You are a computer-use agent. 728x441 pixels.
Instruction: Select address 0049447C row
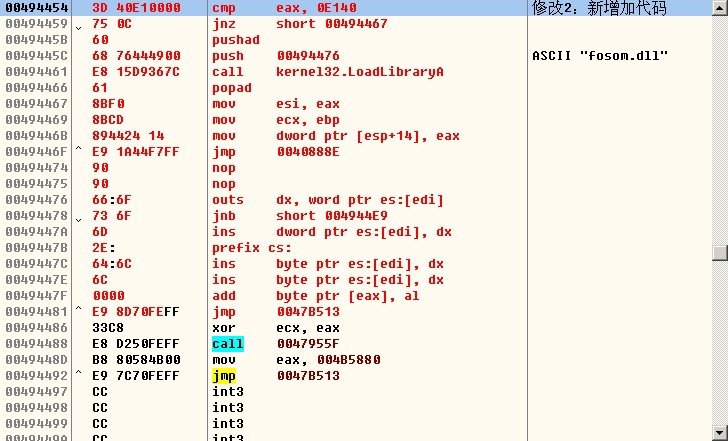click(356, 264)
